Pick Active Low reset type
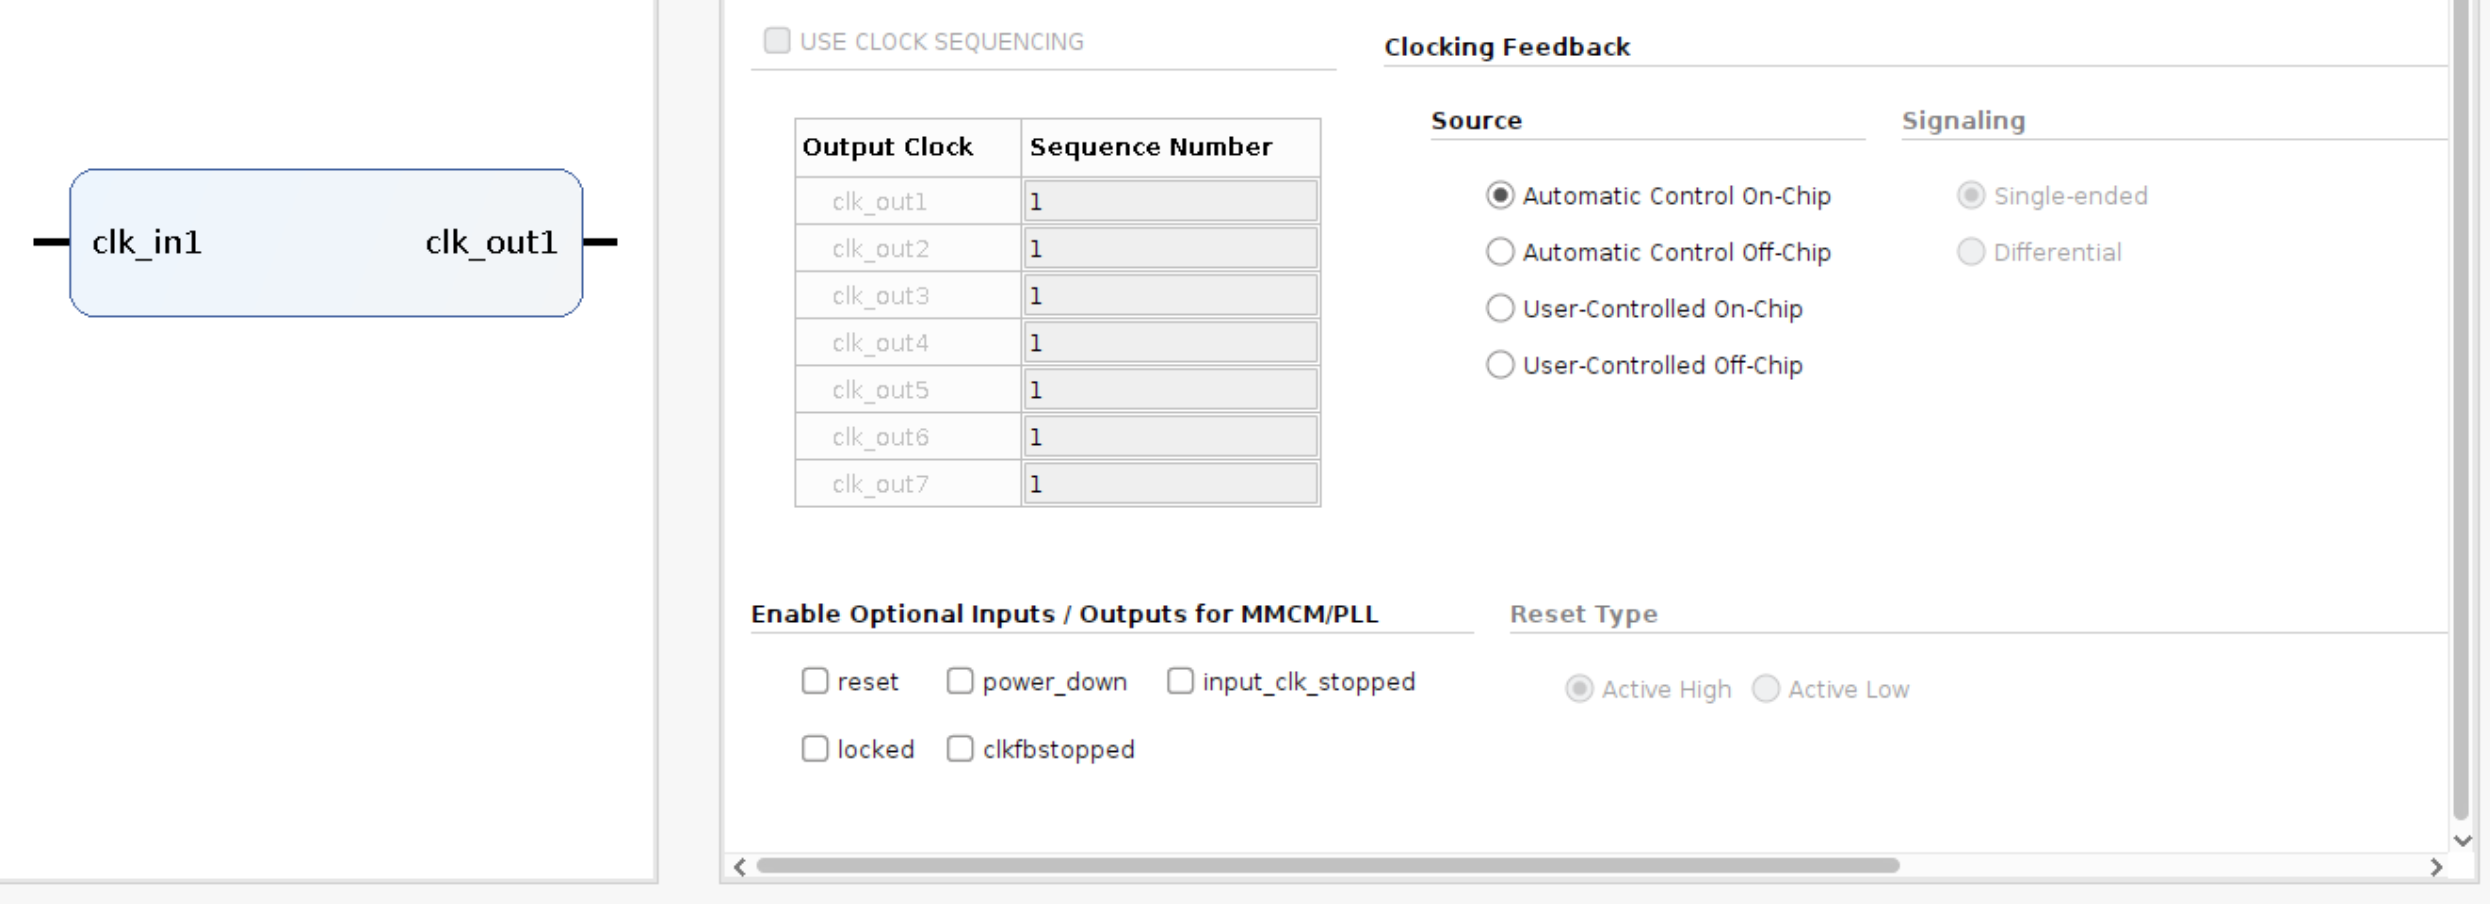This screenshot has height=904, width=2490. 1766,689
